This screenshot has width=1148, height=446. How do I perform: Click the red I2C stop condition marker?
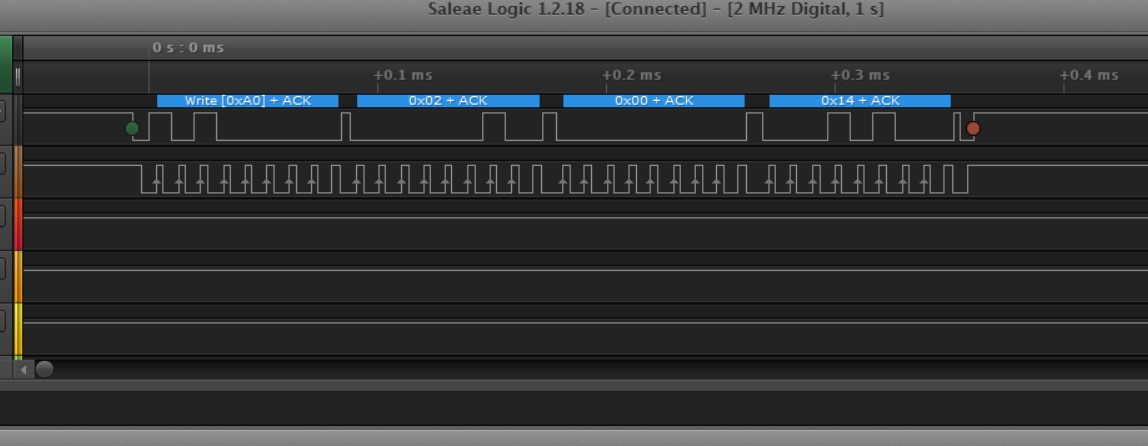973,128
